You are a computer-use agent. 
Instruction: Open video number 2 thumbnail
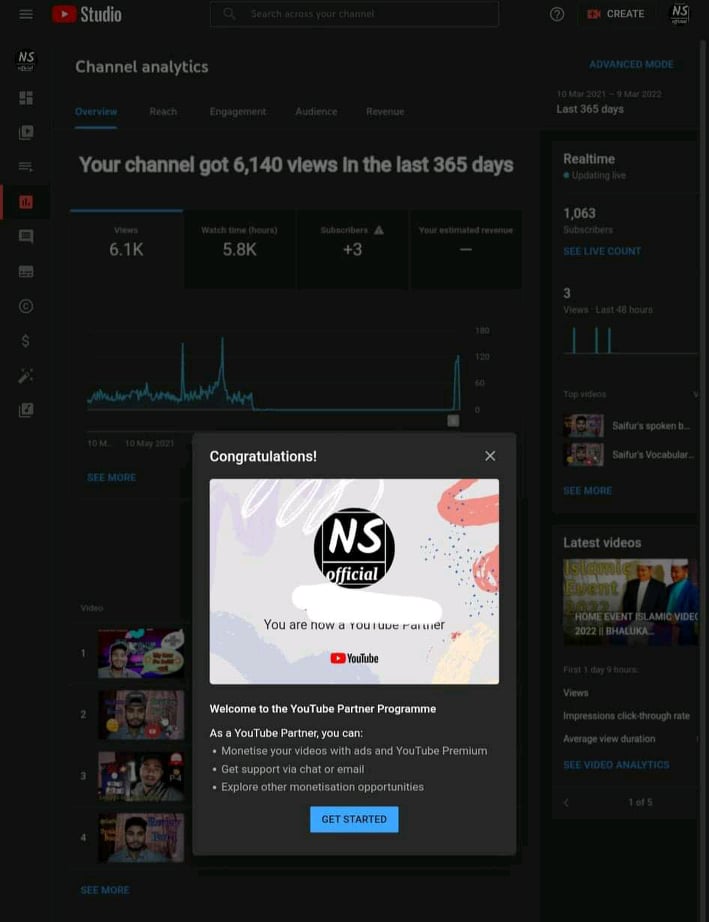pos(141,714)
